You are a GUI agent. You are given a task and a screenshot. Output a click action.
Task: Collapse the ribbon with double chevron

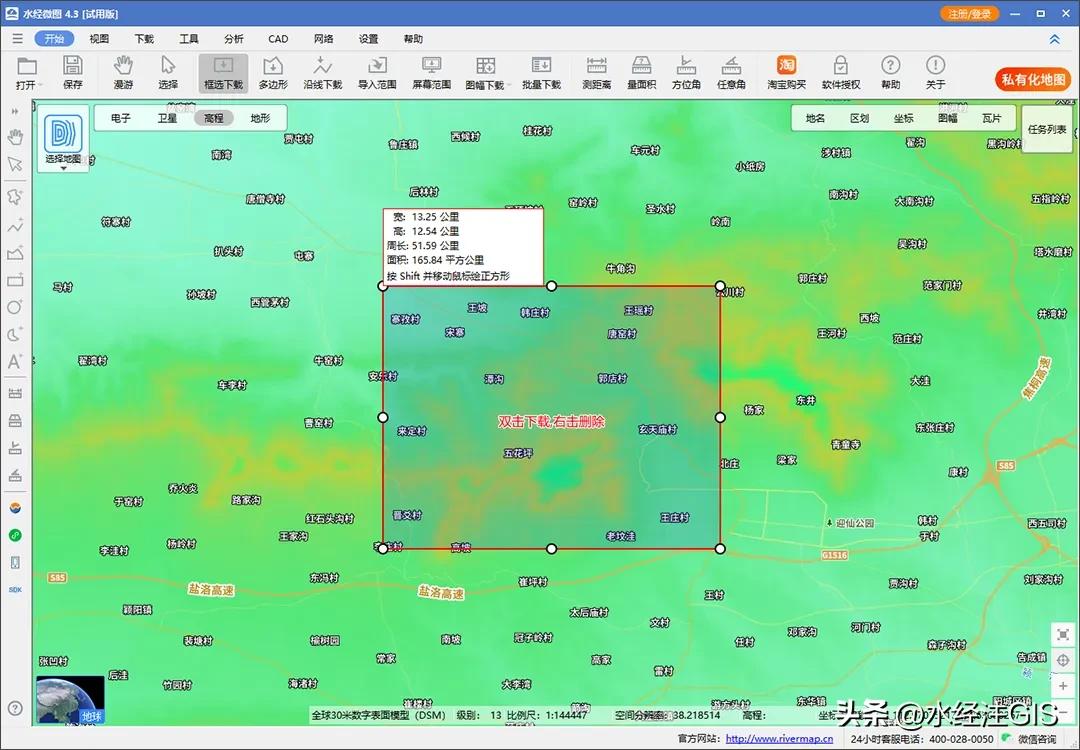[x=1055, y=39]
